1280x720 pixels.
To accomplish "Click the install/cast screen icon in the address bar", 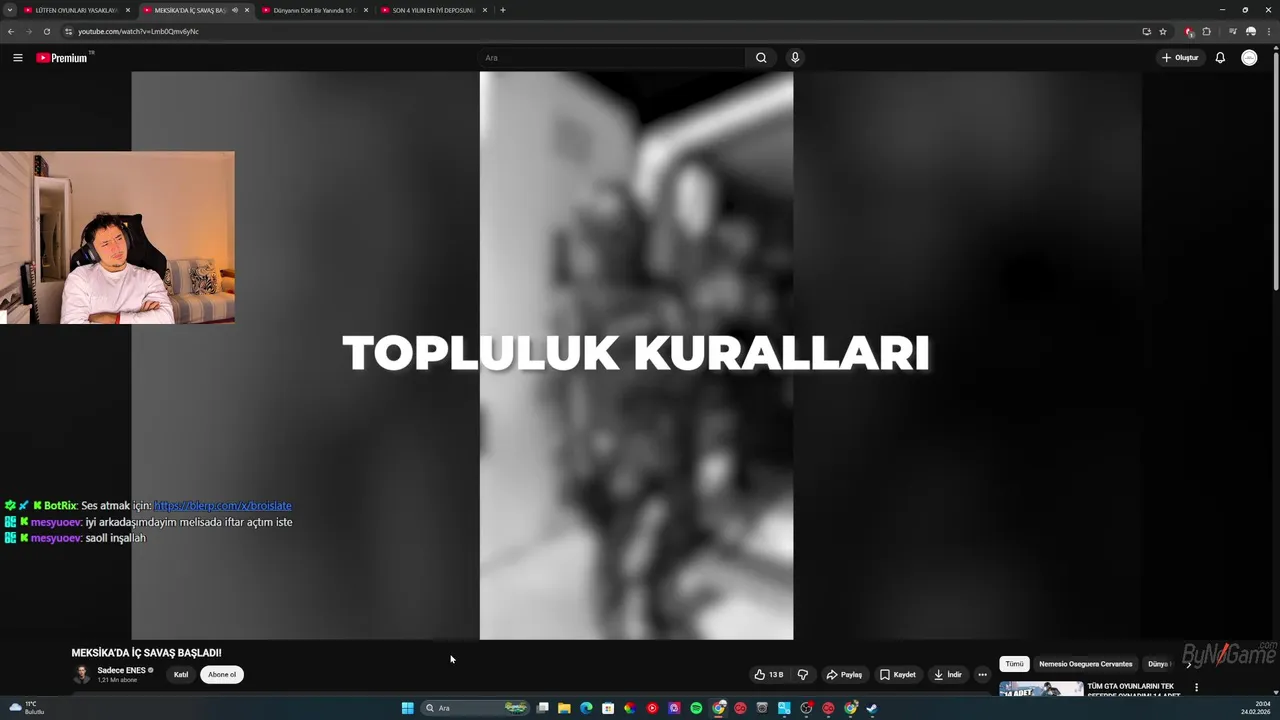I will [1147, 31].
